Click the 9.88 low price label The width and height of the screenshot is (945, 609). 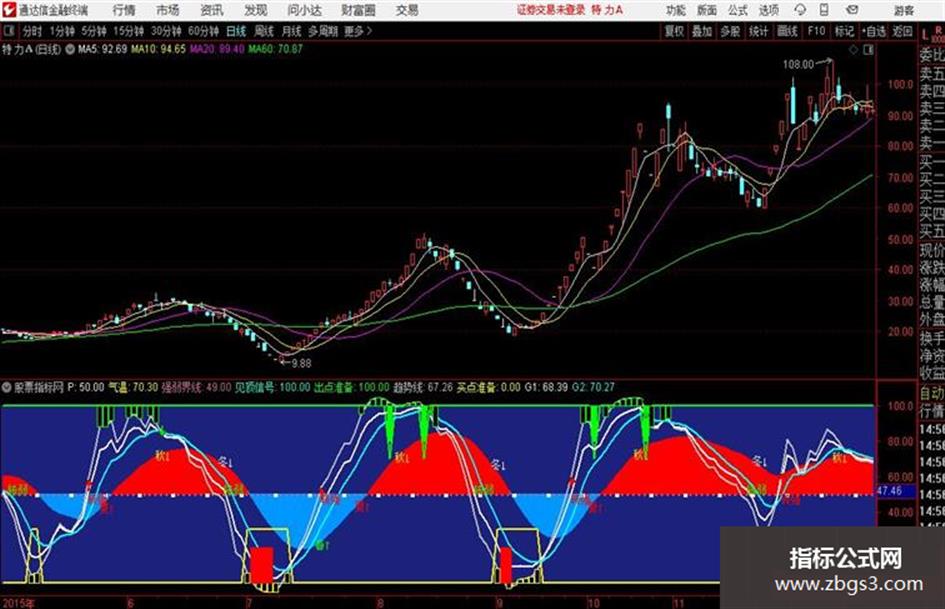301,363
